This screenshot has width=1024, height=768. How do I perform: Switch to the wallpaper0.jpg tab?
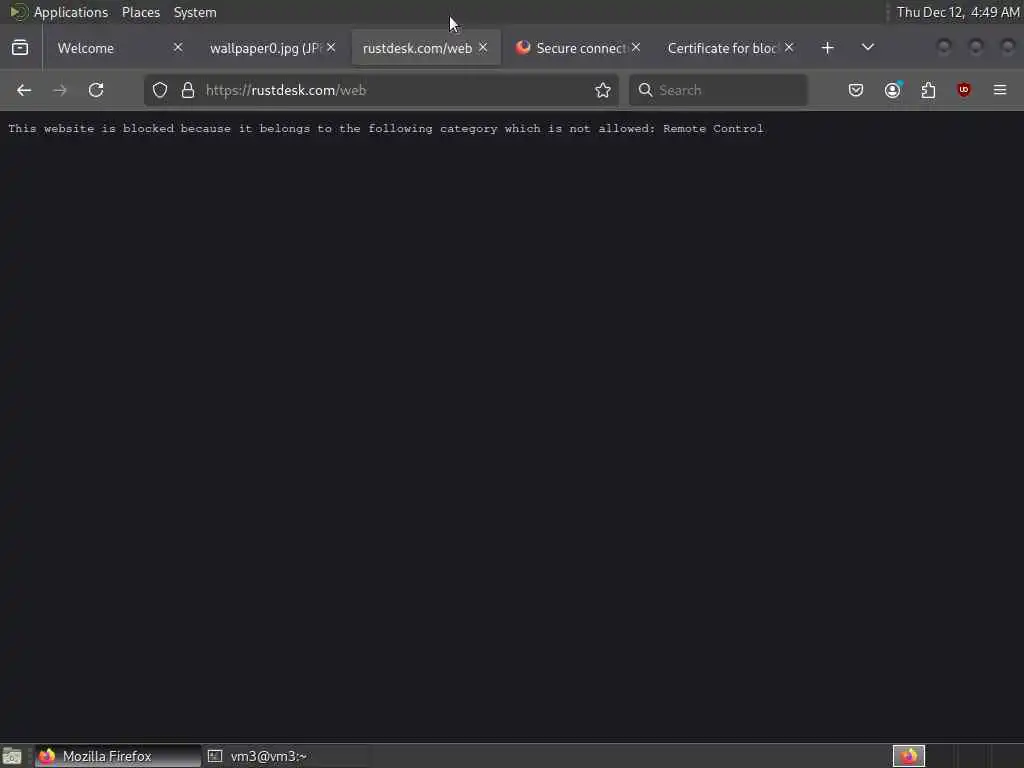[x=271, y=48]
